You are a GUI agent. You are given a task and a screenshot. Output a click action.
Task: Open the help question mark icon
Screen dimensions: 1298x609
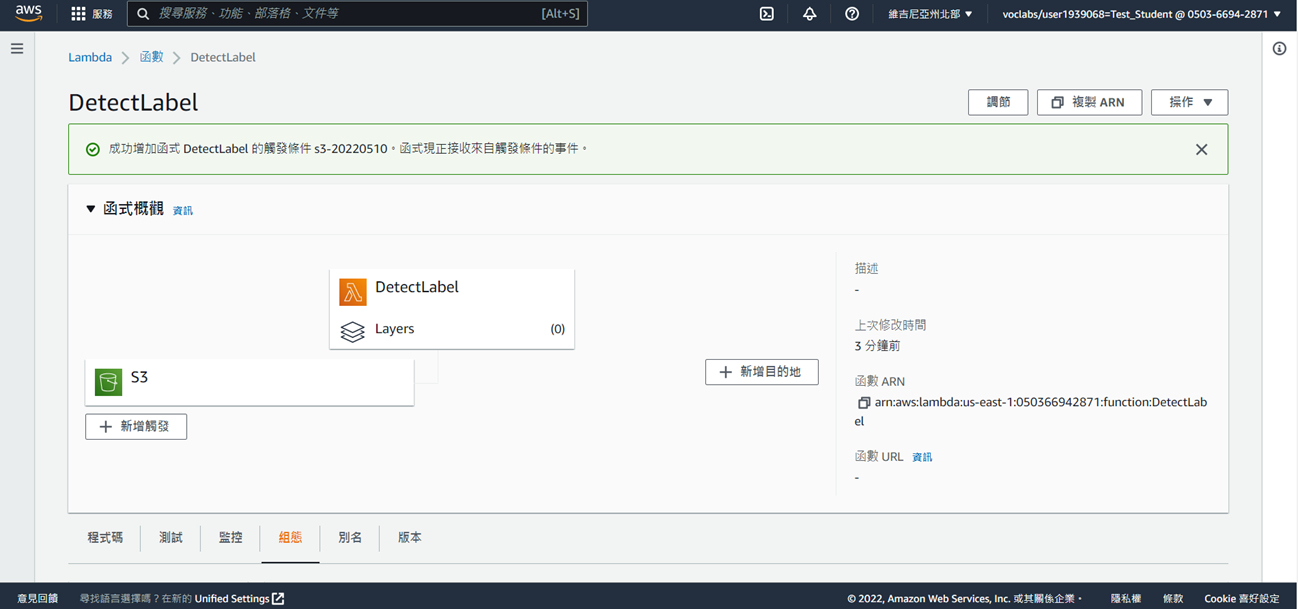852,14
